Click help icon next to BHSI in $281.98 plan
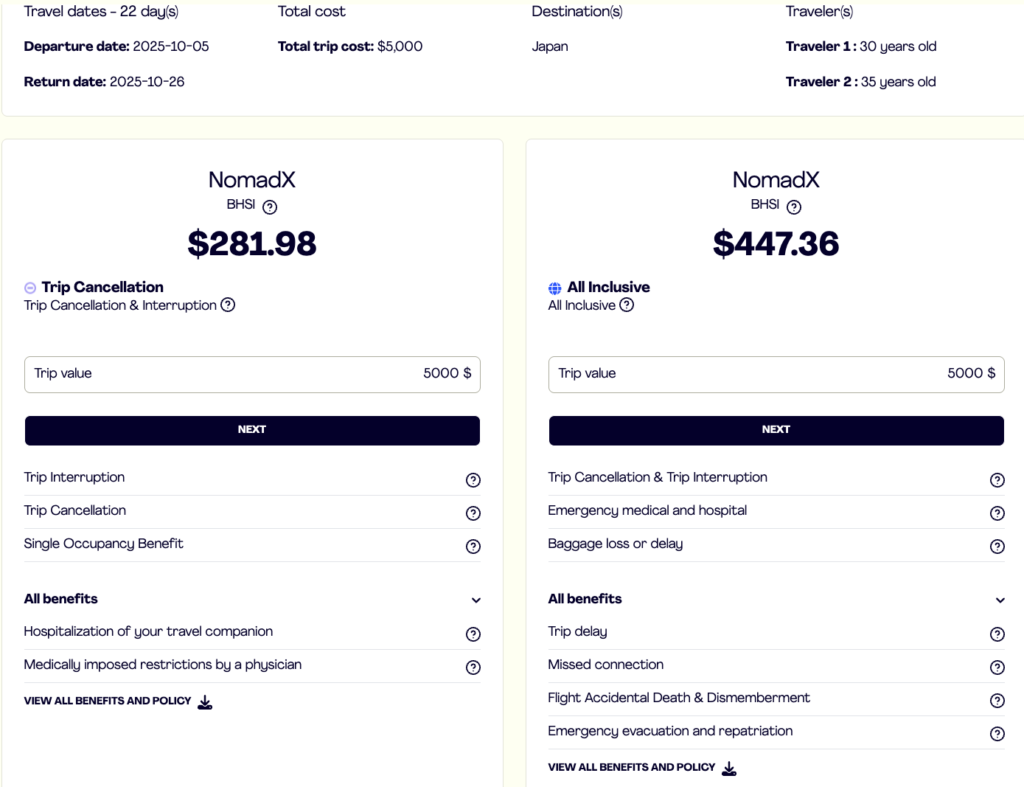 [270, 207]
